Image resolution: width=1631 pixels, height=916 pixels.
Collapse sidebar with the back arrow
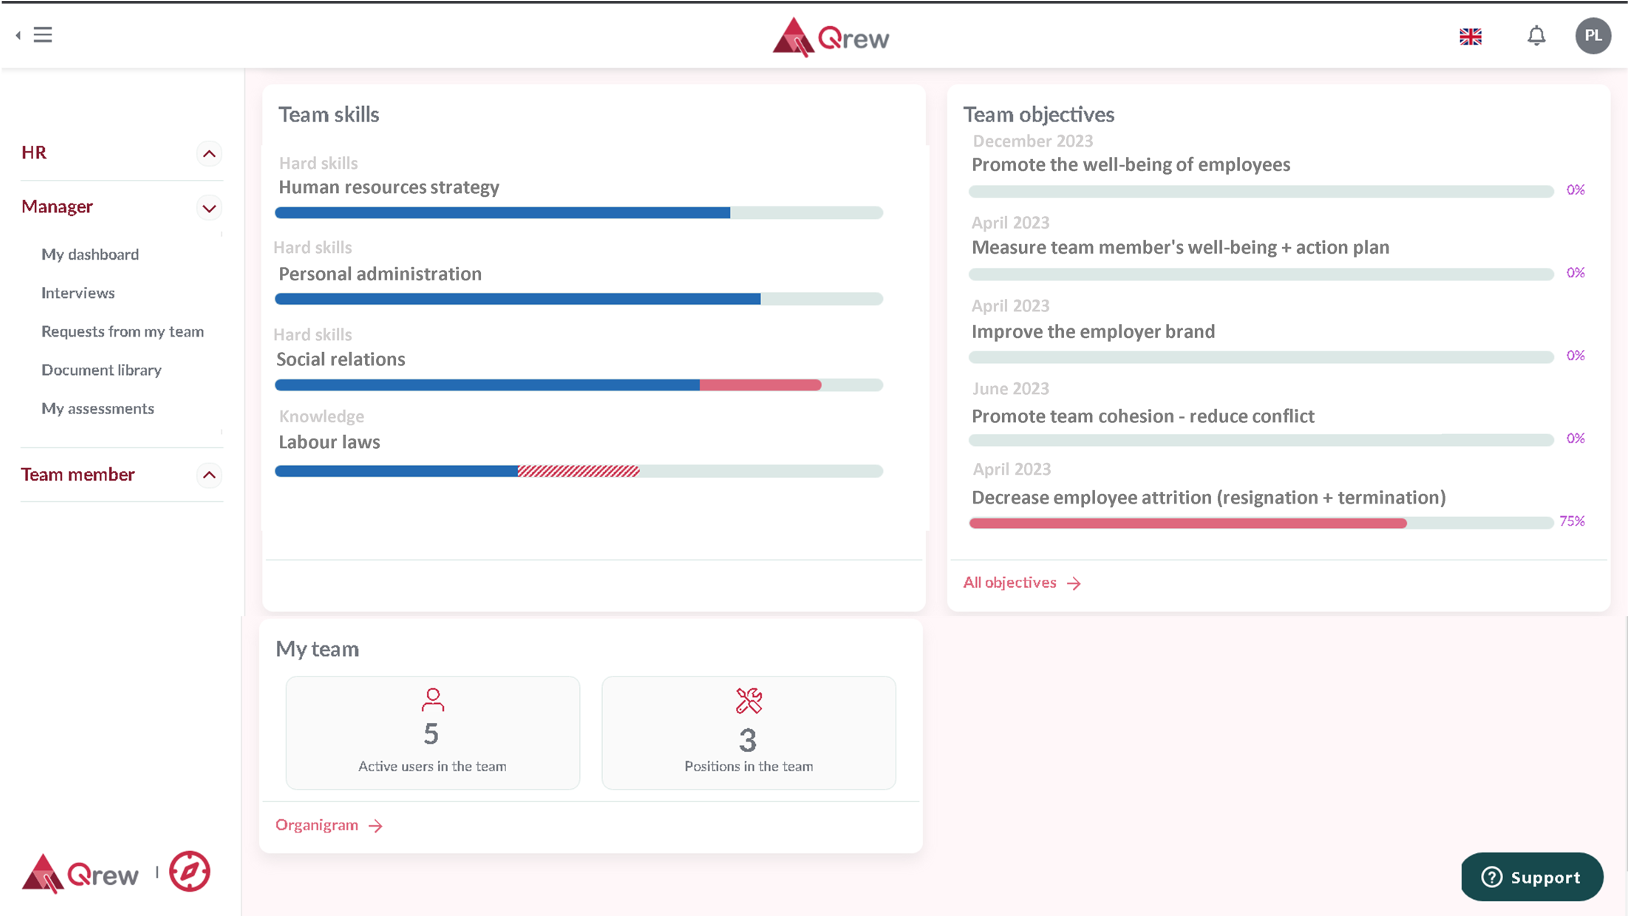pos(18,35)
